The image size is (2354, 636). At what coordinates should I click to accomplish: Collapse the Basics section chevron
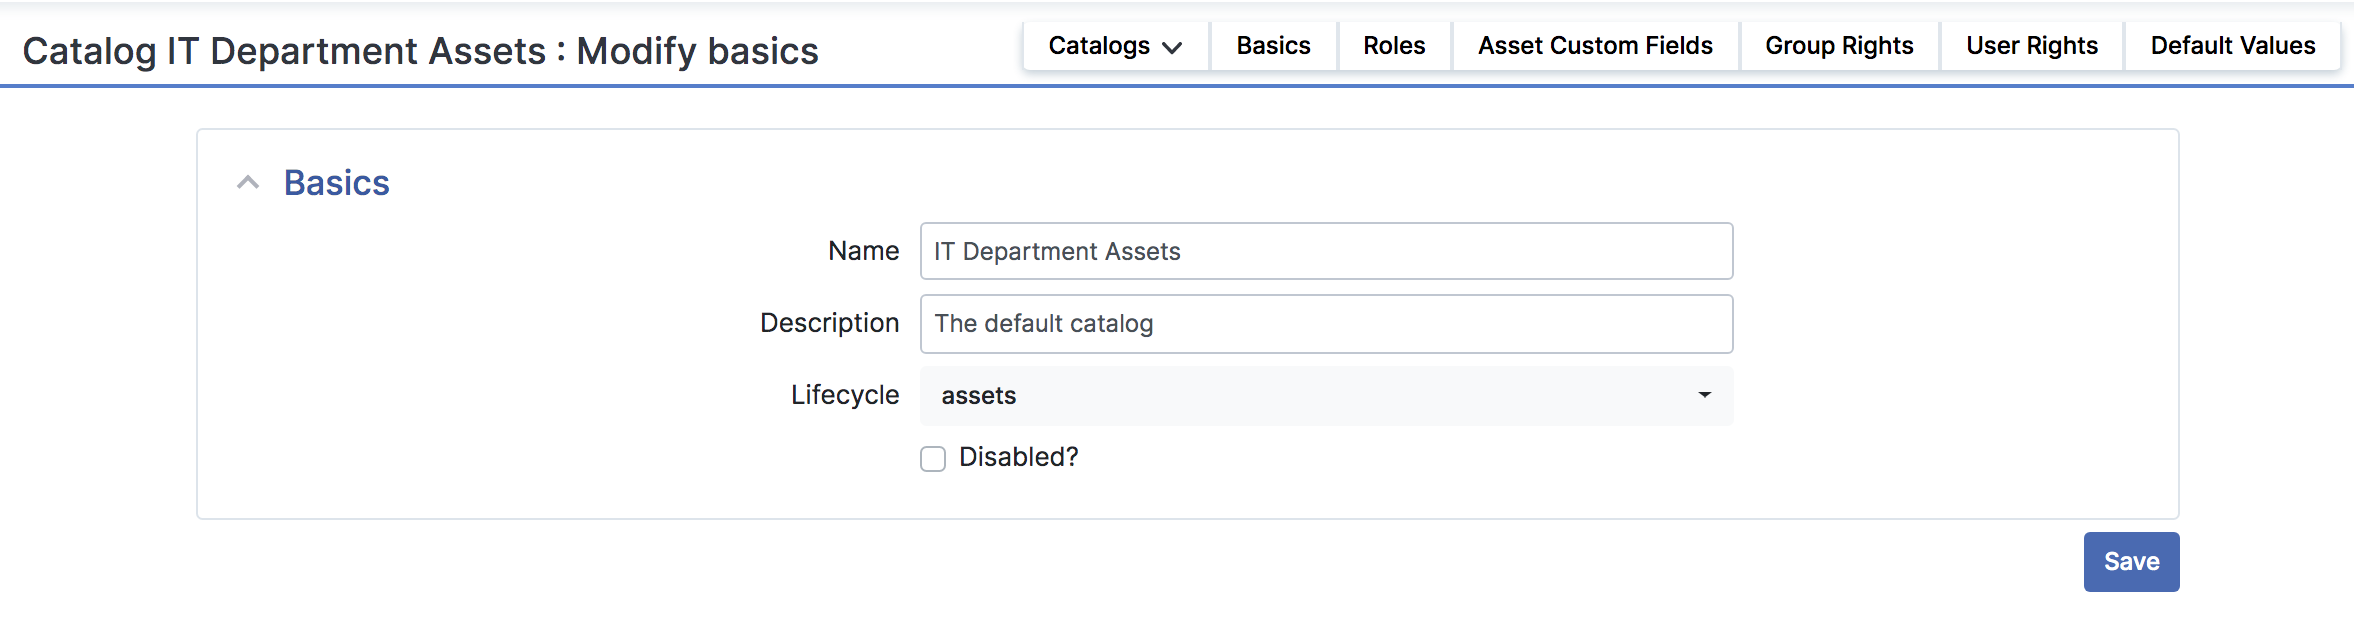[248, 183]
